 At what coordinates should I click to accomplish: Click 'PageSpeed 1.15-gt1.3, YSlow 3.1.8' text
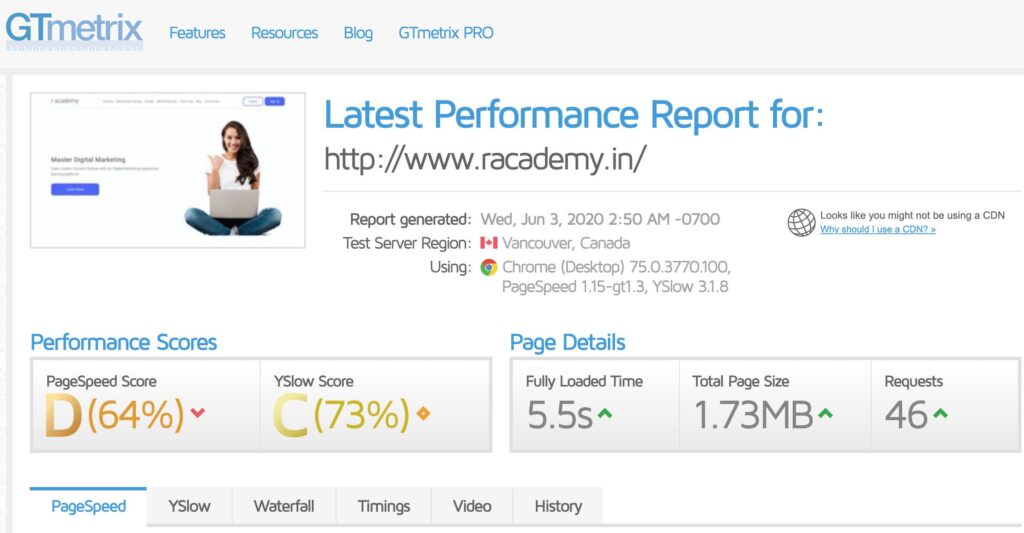point(615,287)
